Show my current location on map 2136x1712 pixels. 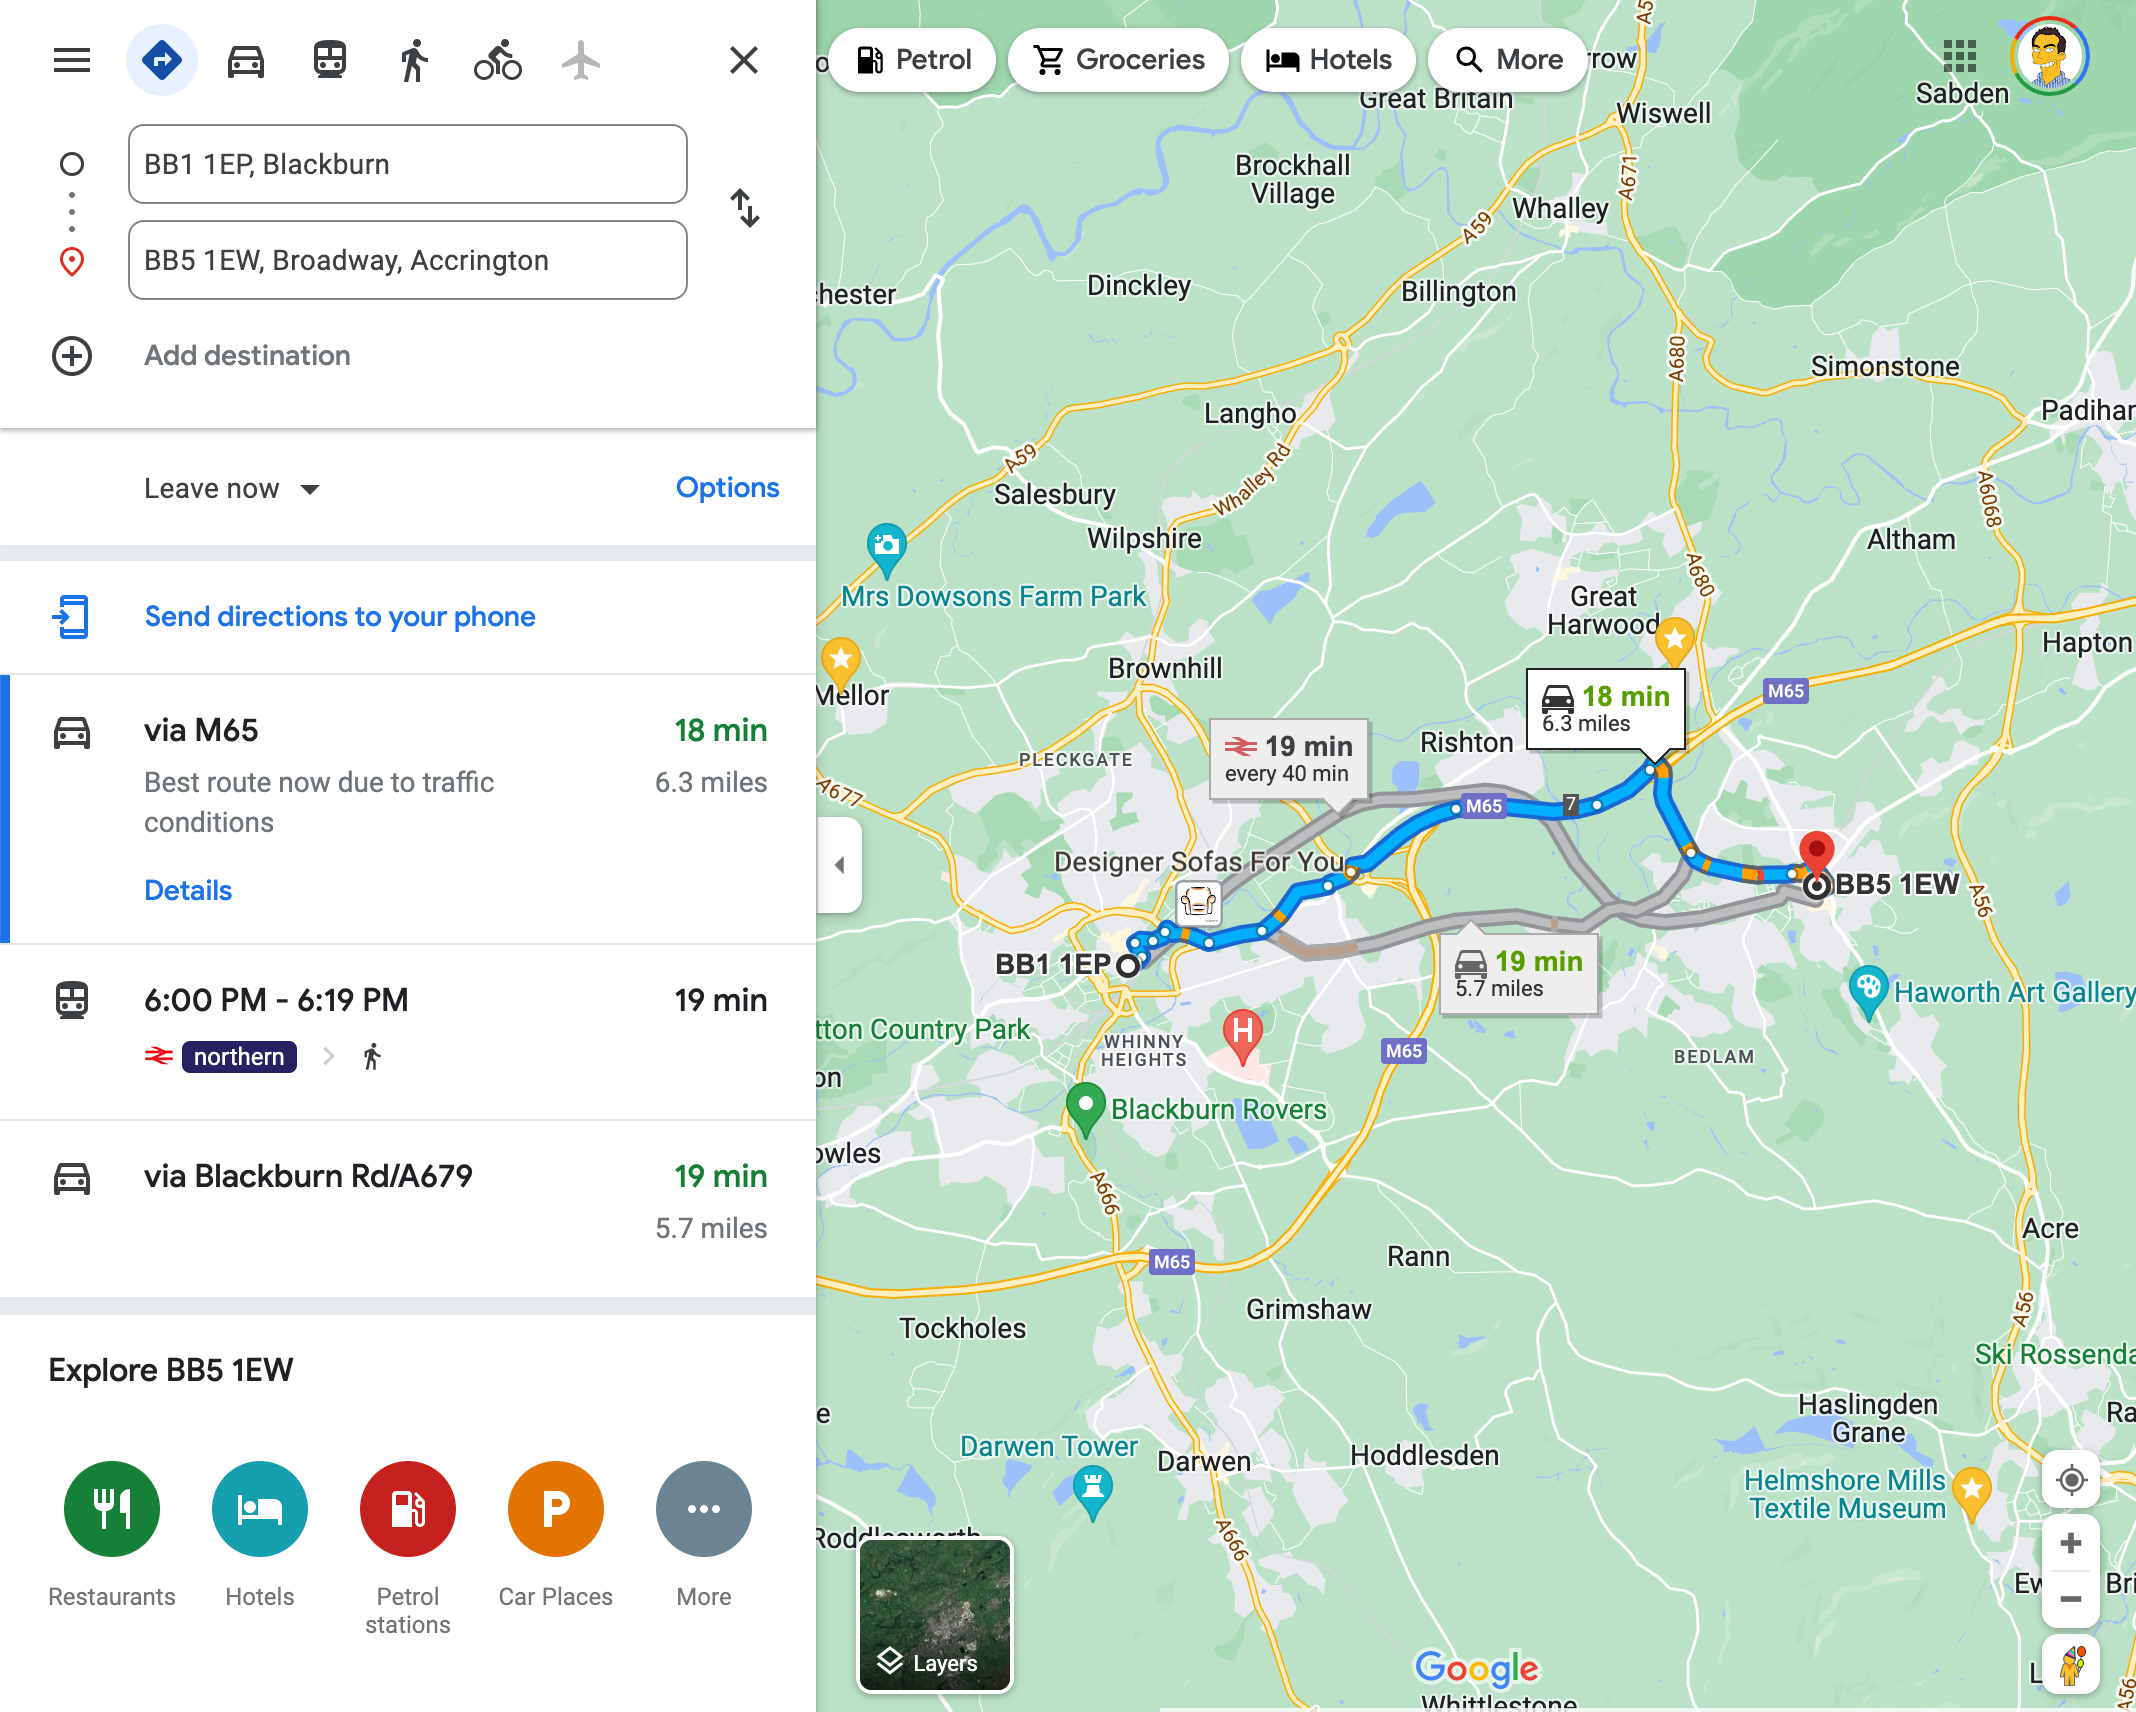tap(2071, 1479)
